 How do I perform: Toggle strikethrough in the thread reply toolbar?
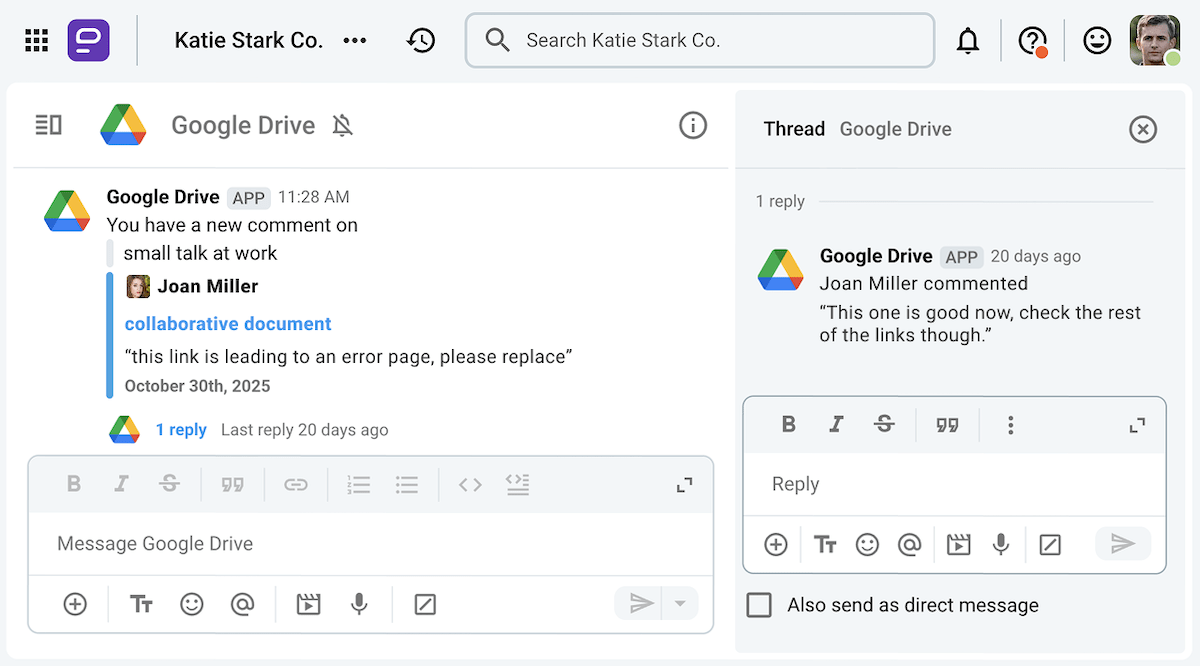pos(884,424)
